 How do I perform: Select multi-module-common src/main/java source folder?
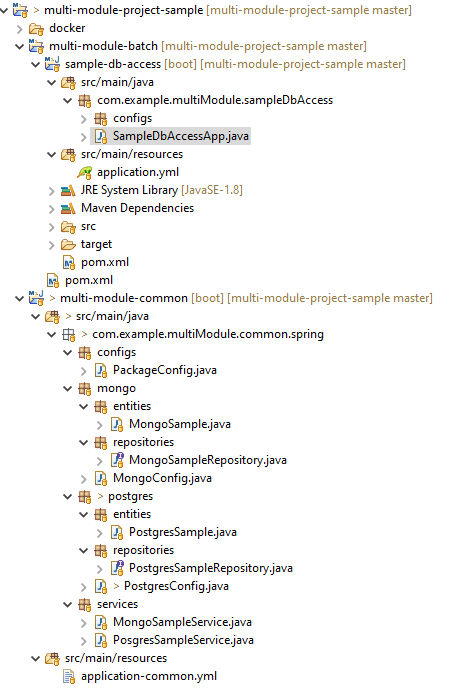(112, 316)
